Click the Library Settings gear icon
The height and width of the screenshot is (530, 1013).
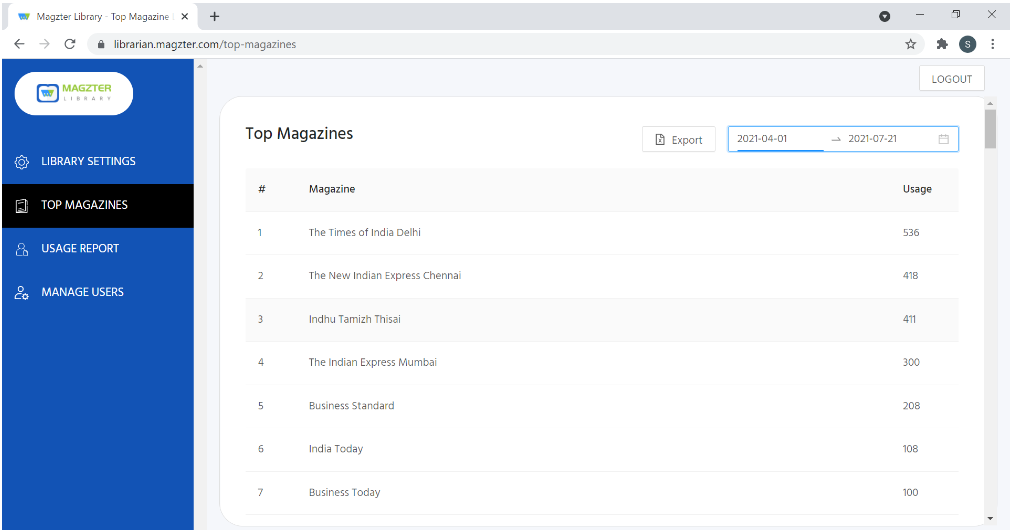coord(21,162)
